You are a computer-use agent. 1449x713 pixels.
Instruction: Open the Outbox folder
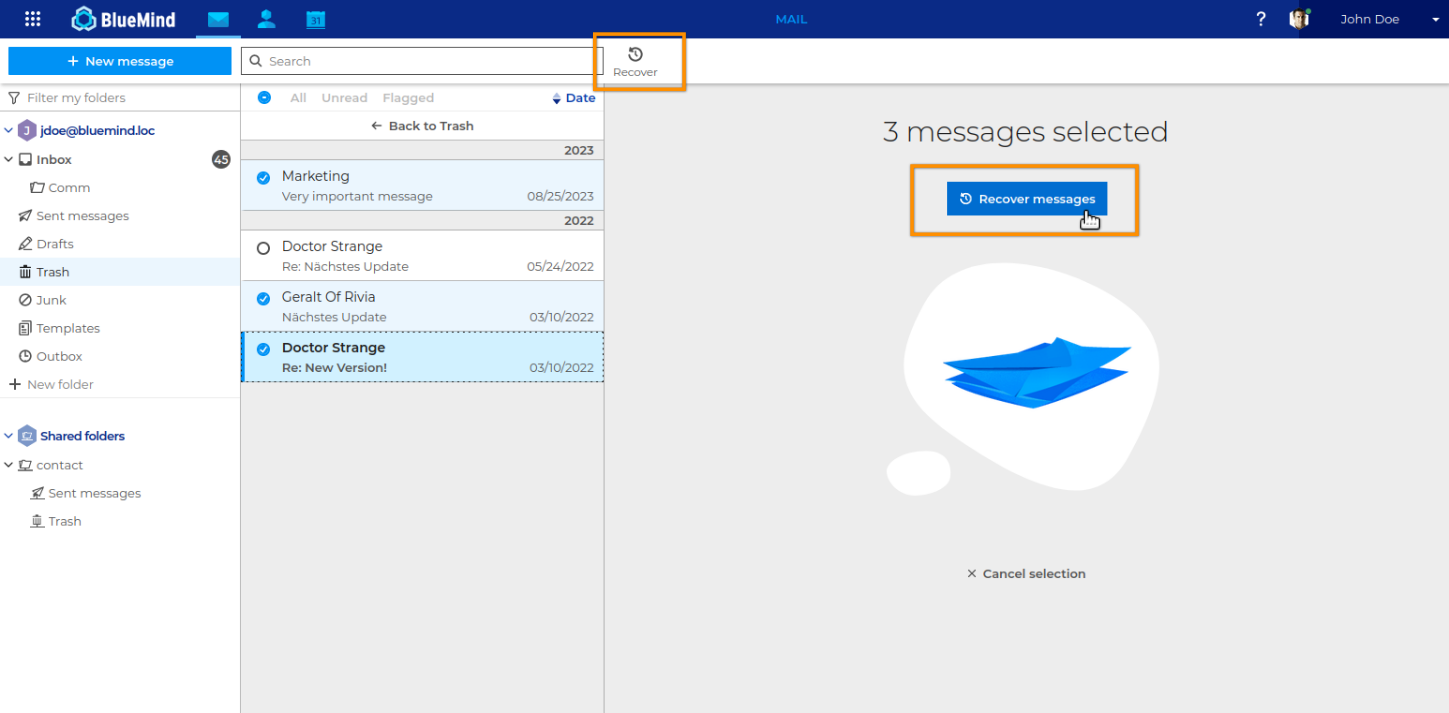coord(59,356)
